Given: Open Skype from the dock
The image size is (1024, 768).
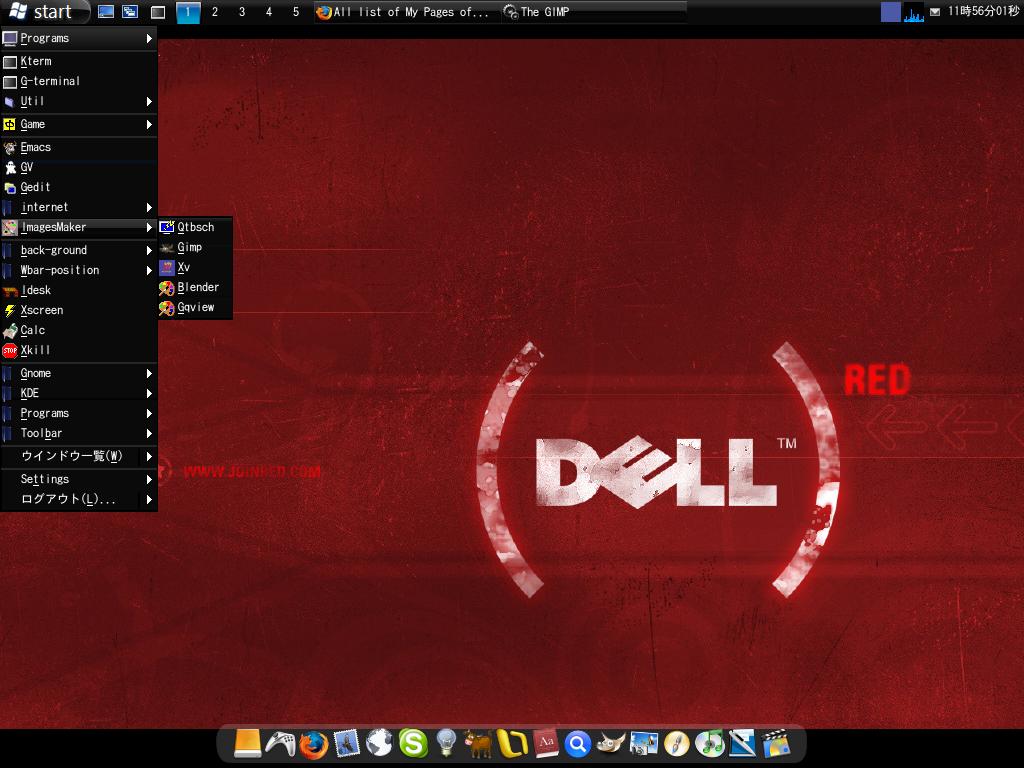Looking at the screenshot, I should coord(413,743).
